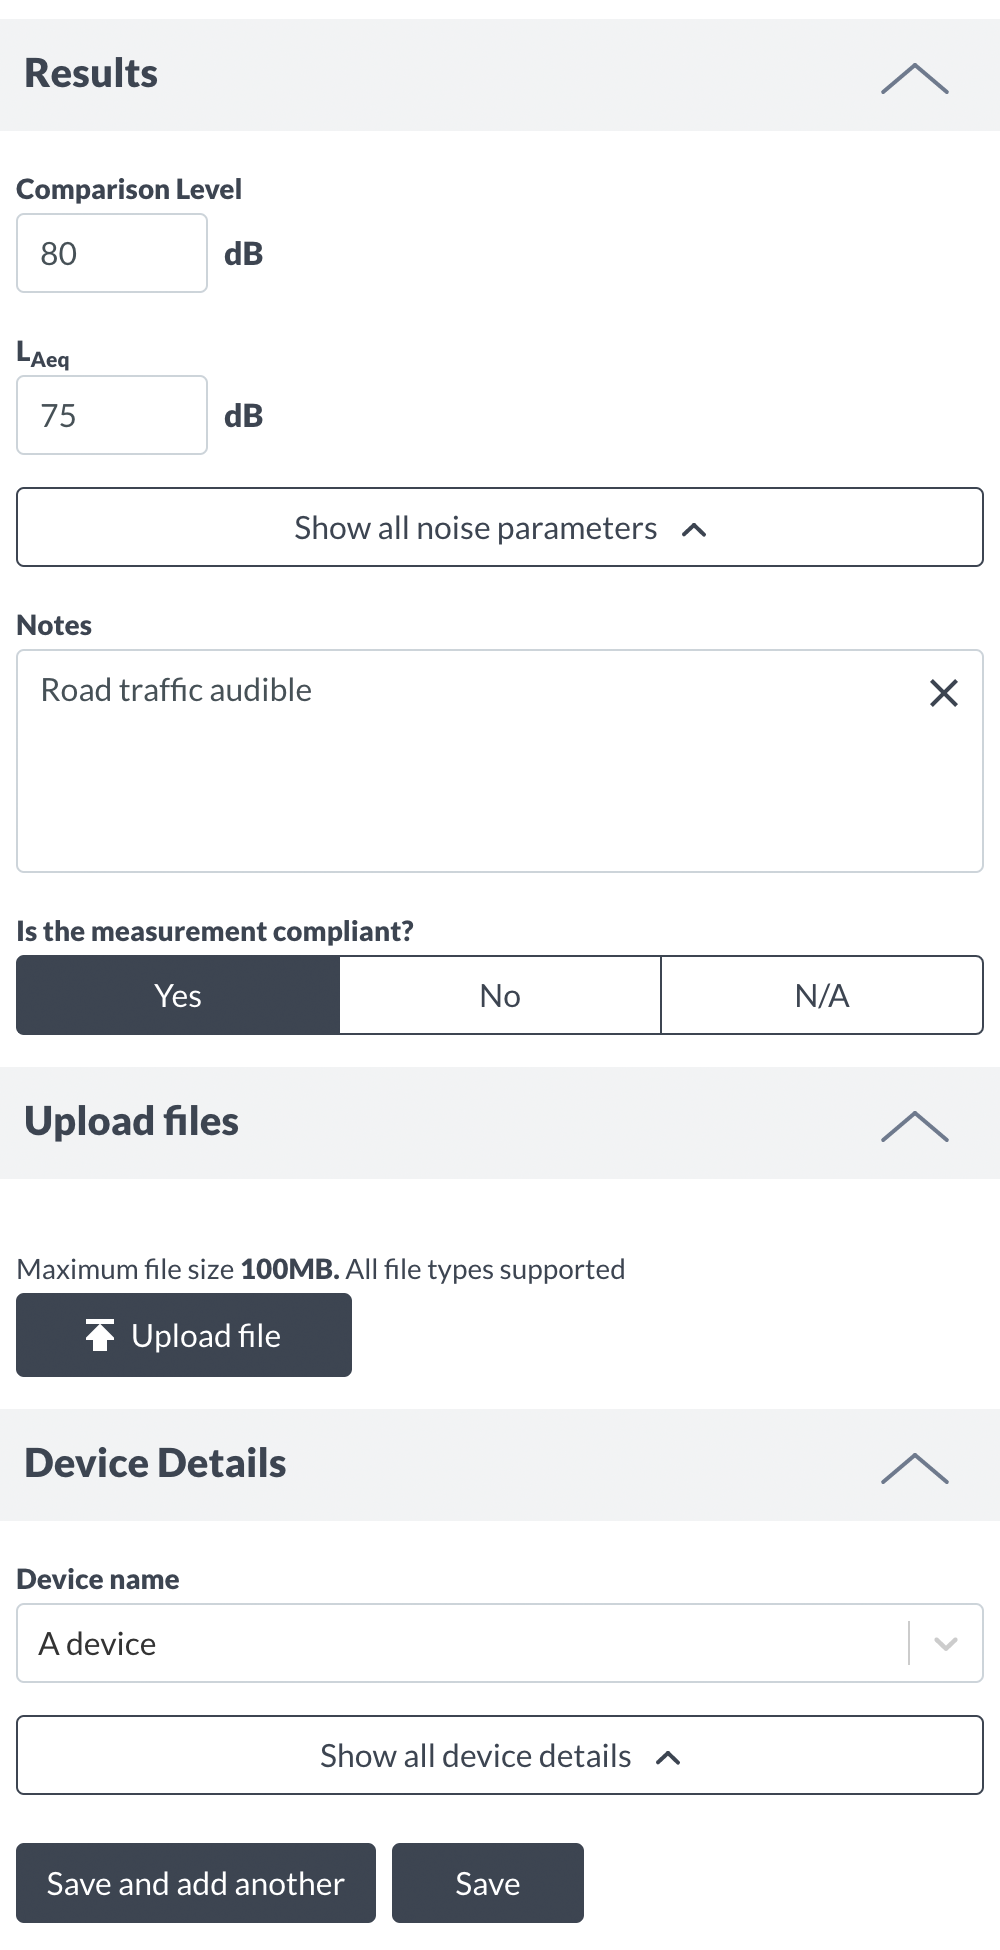Toggle the Results section header
1000x1950 pixels.
pyautogui.click(x=500, y=75)
